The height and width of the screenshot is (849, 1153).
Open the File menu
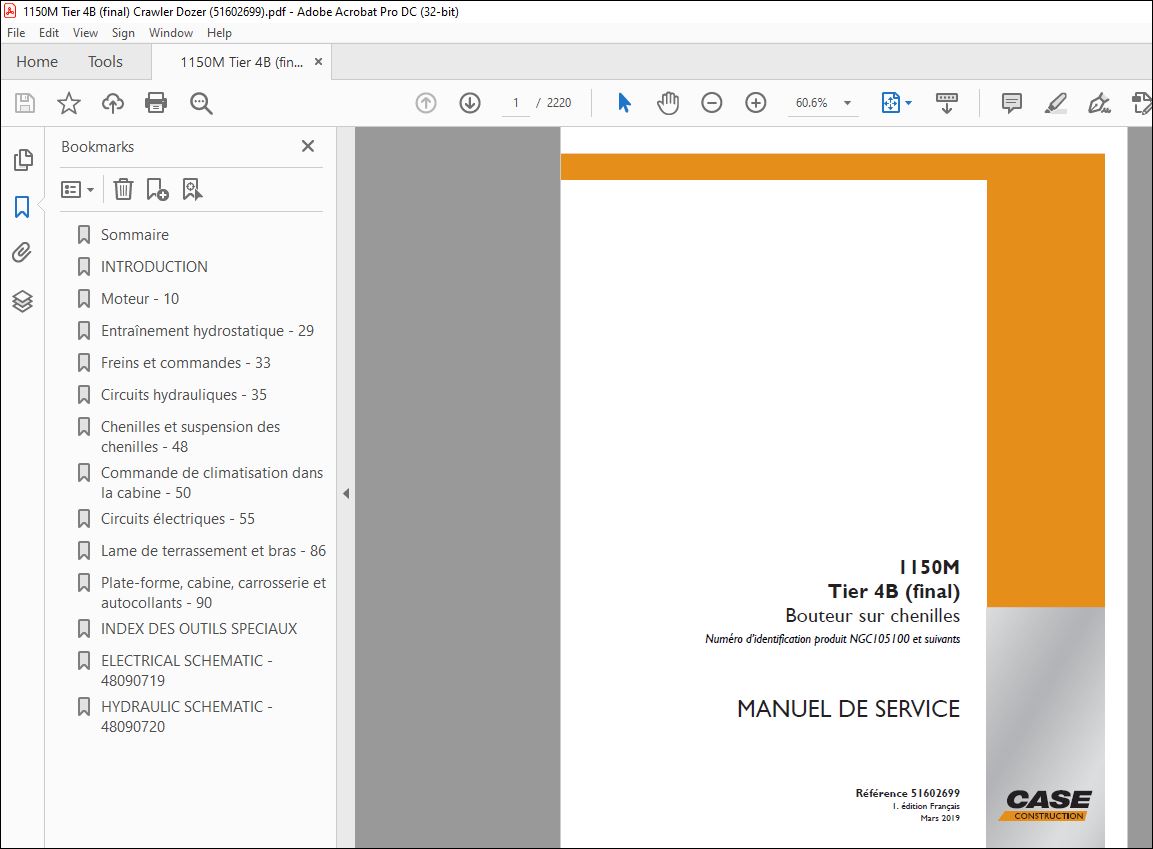[16, 33]
